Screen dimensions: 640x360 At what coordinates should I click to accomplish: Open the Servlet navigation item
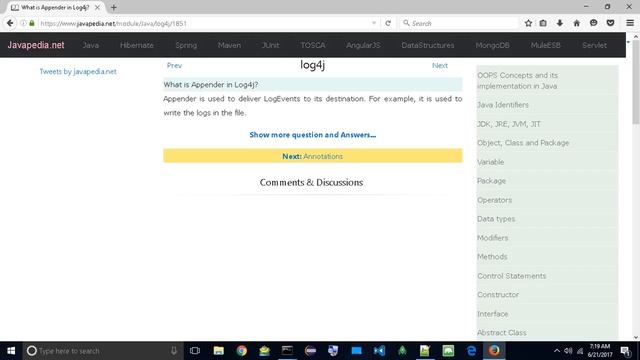coord(594,45)
